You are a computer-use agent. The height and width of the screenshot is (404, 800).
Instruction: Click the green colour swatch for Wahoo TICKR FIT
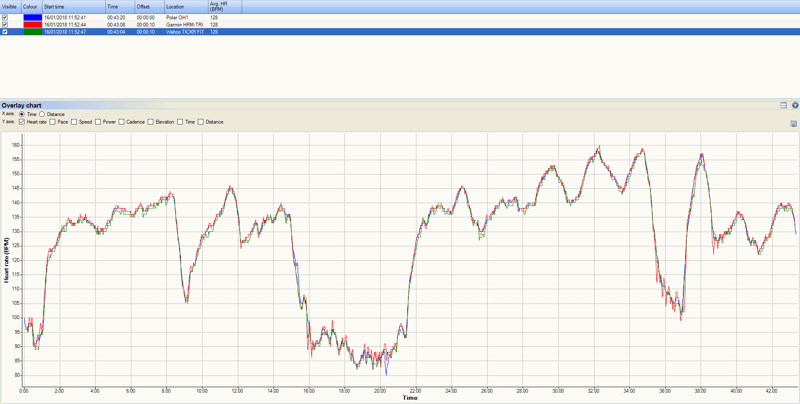click(33, 32)
